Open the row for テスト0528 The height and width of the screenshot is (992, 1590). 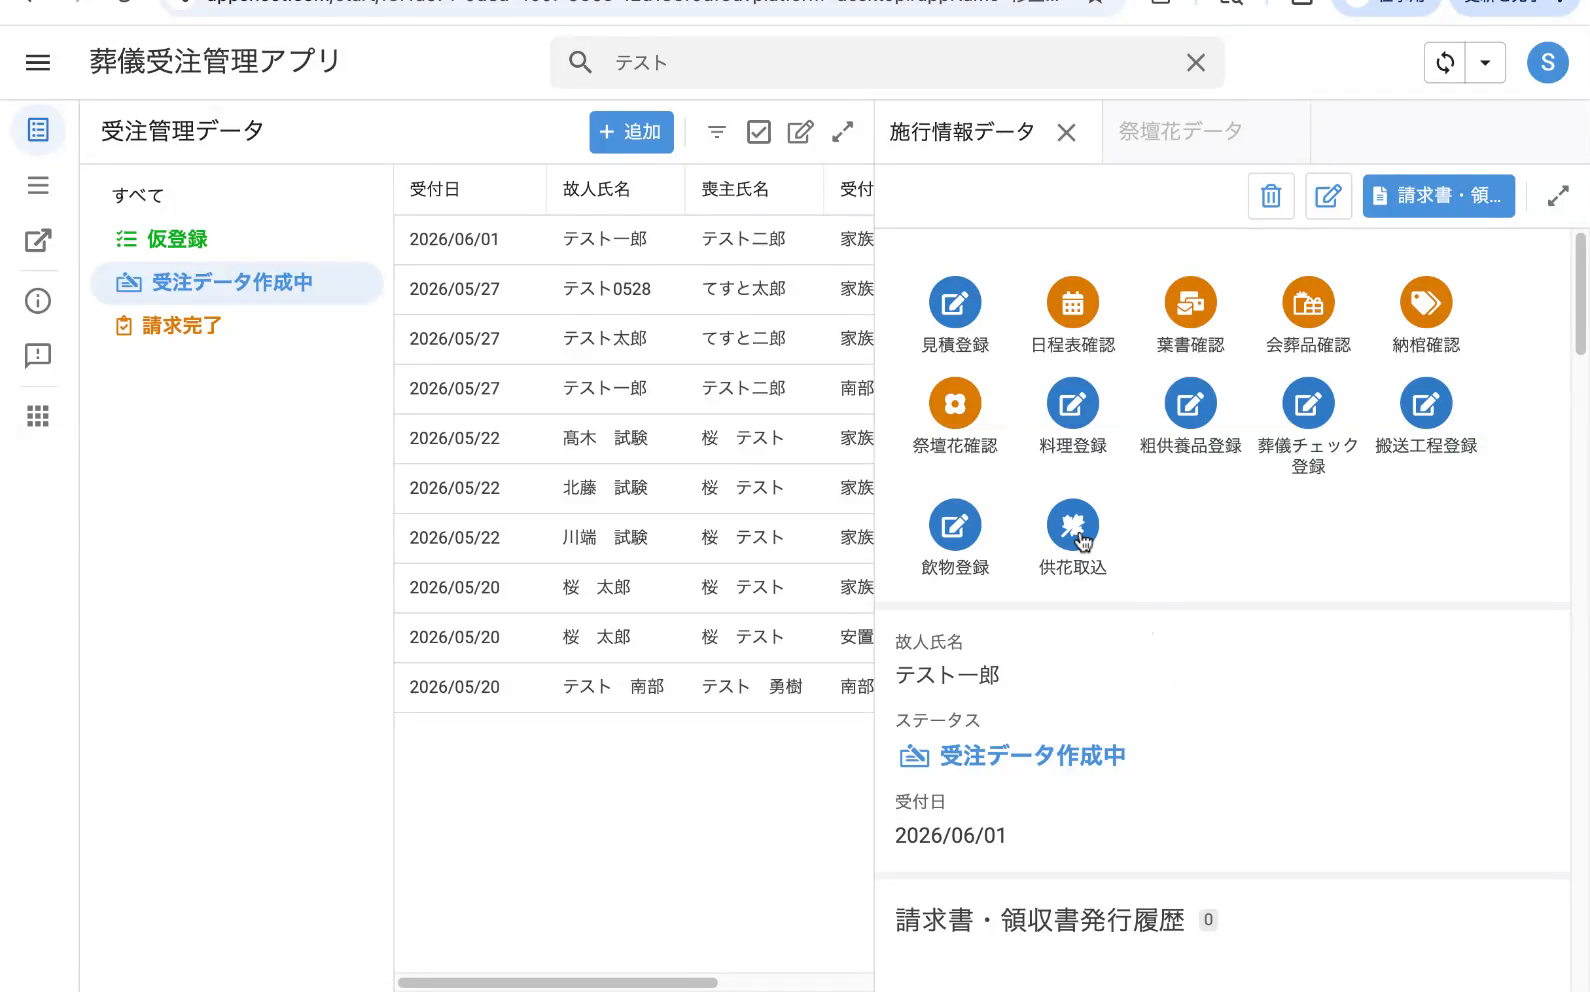634,289
